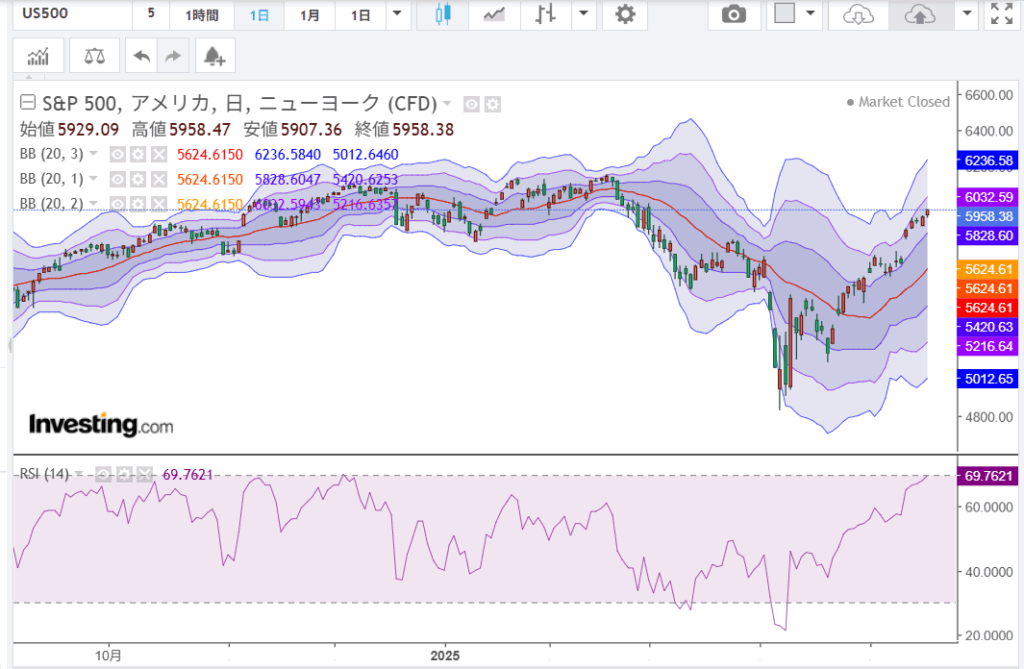Click the load chart cloud-download icon
The image size is (1024, 669).
pyautogui.click(x=858, y=14)
